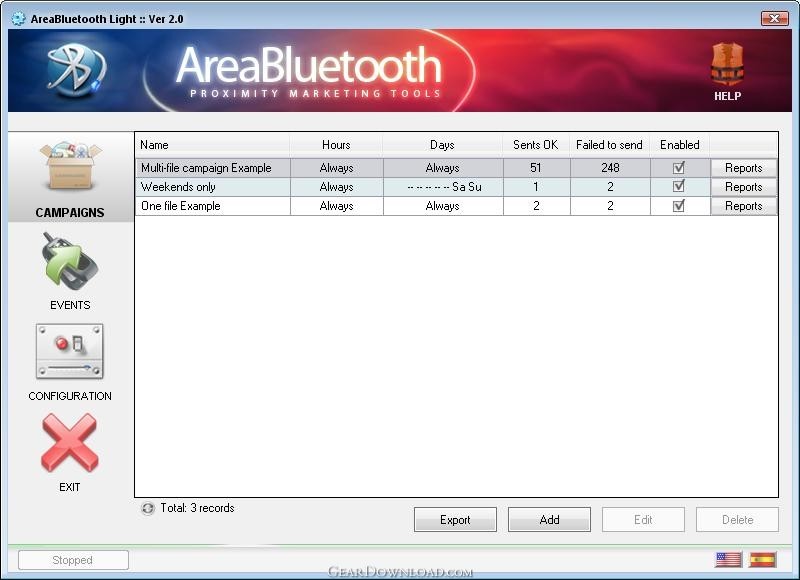The height and width of the screenshot is (580, 800).
Task: Sort by the Hours column header
Action: point(336,145)
